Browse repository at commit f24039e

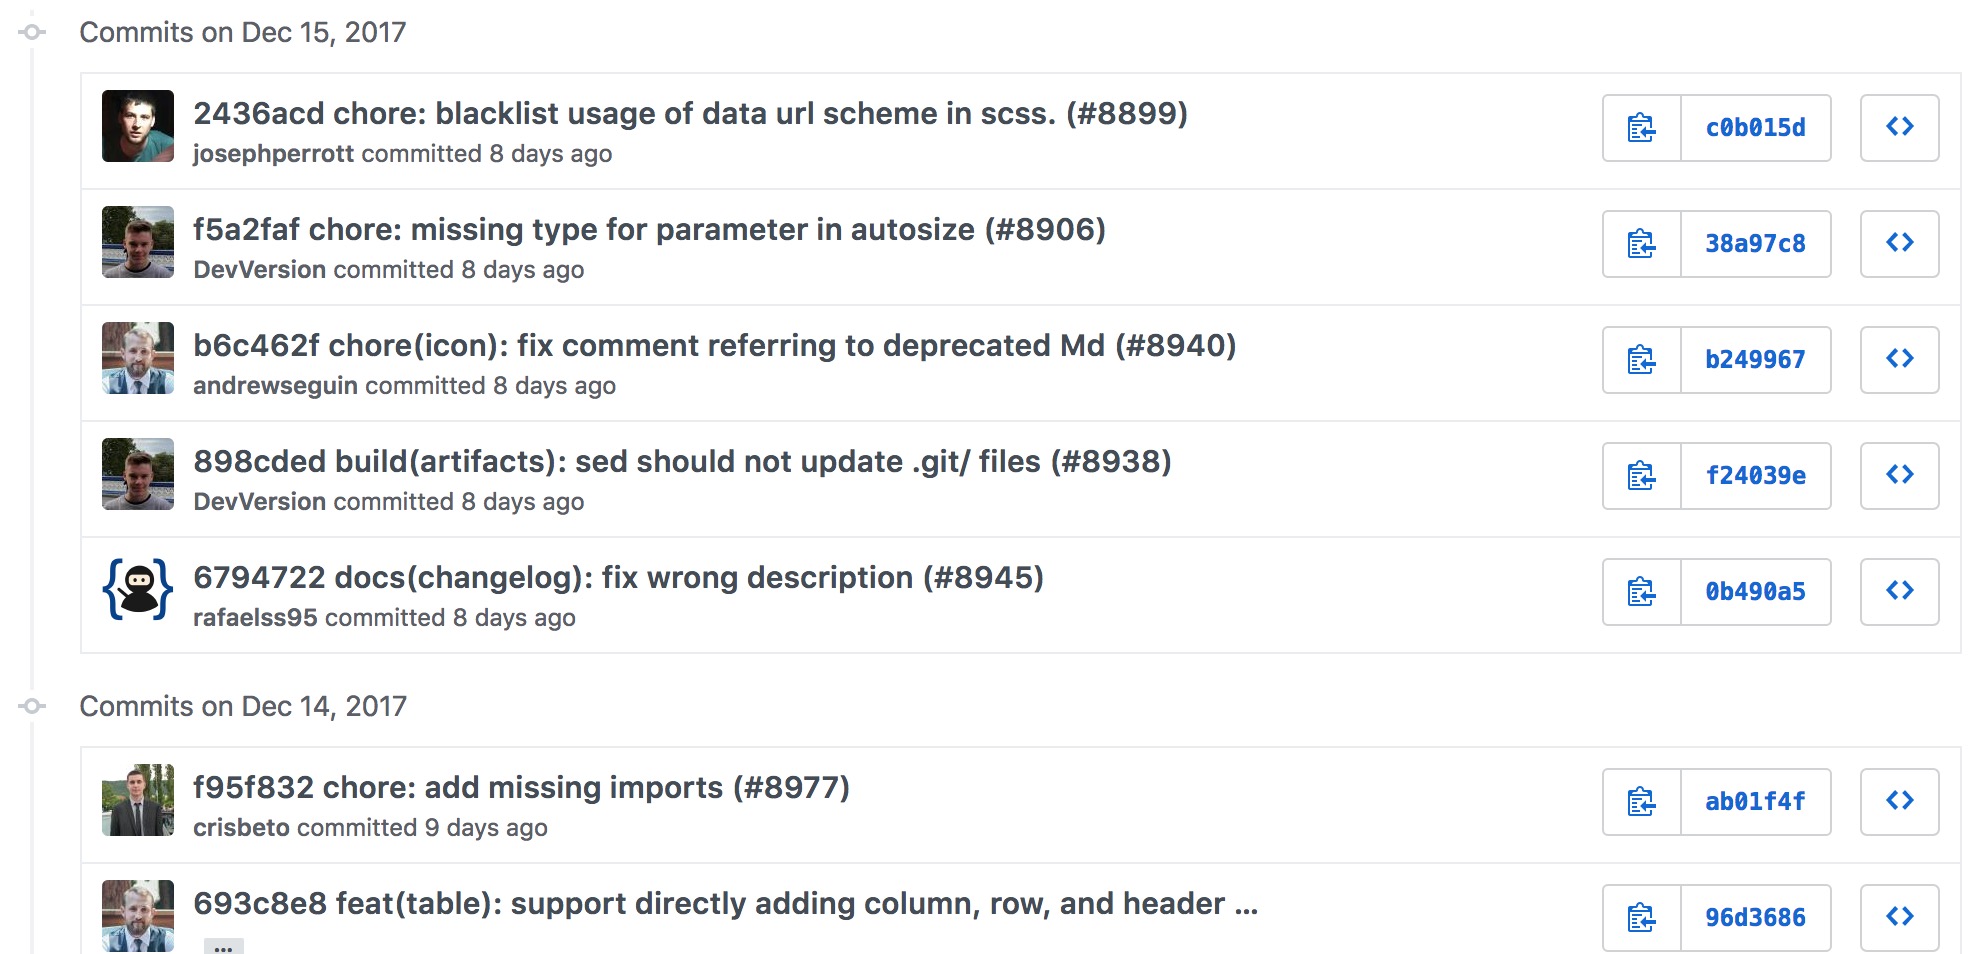point(1898,476)
